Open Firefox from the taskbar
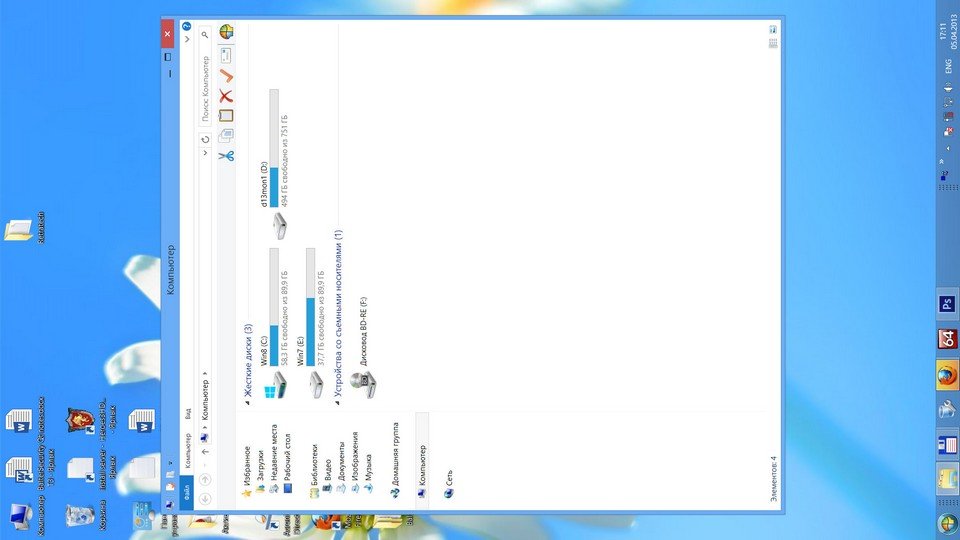This screenshot has height=540, width=960. pos(946,375)
